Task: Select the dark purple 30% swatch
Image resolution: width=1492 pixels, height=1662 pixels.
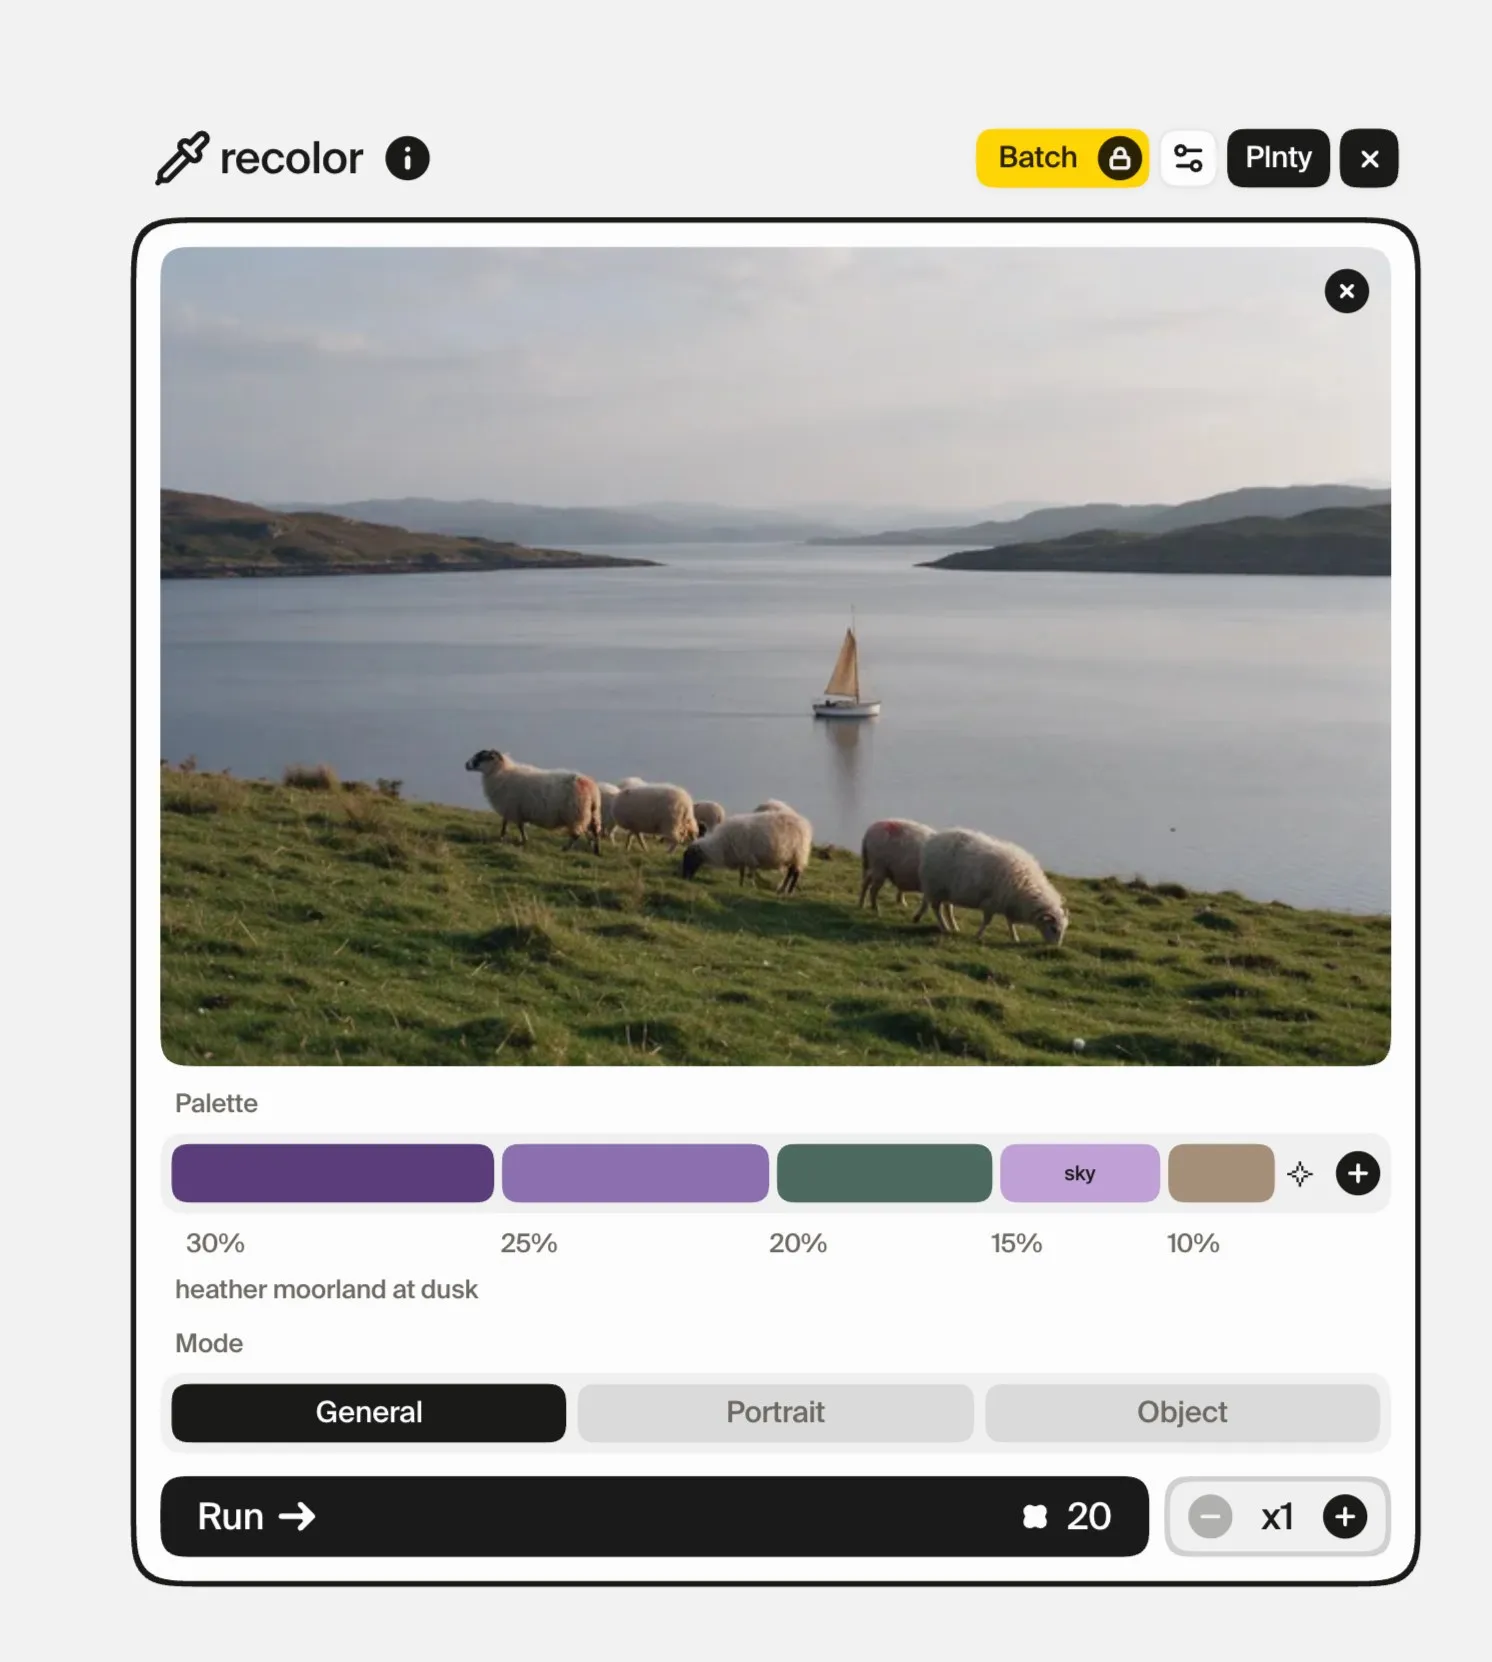Action: [x=333, y=1173]
